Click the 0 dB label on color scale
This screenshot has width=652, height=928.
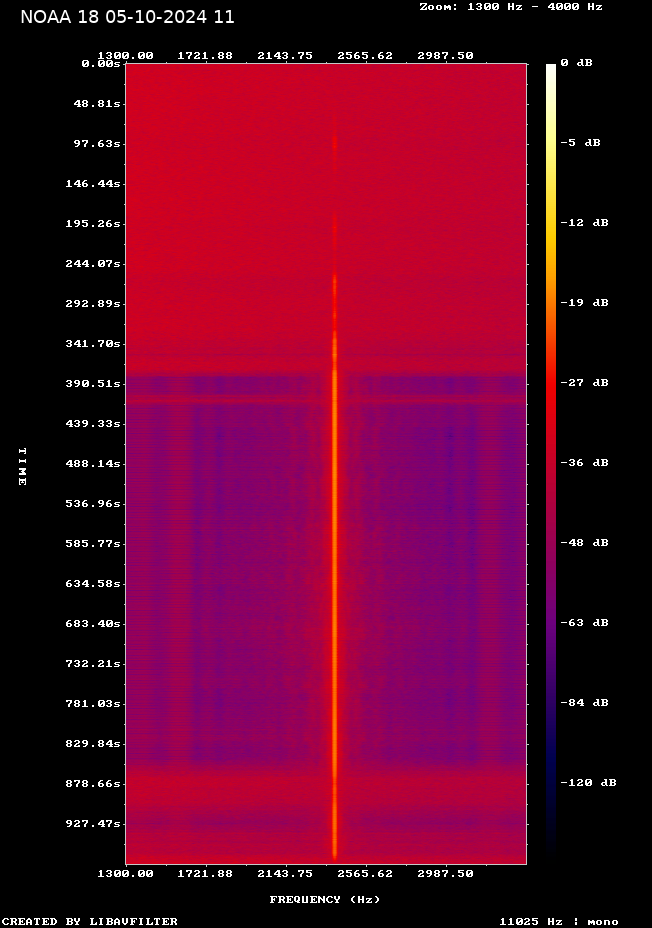(x=576, y=63)
